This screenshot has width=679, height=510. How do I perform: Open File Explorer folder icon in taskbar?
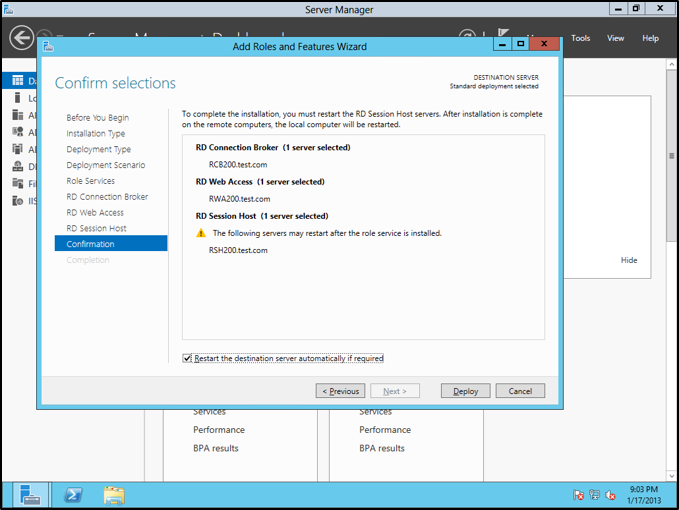point(114,494)
